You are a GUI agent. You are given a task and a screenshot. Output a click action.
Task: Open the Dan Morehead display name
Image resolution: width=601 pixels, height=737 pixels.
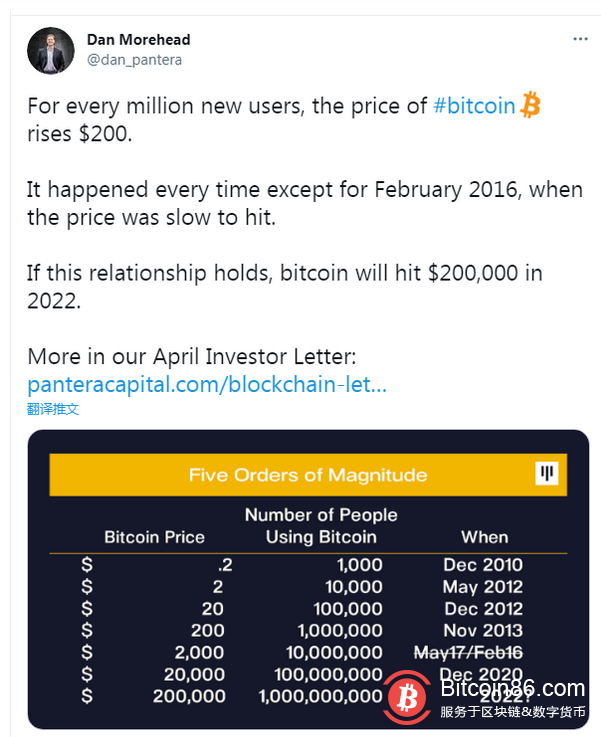coord(138,40)
